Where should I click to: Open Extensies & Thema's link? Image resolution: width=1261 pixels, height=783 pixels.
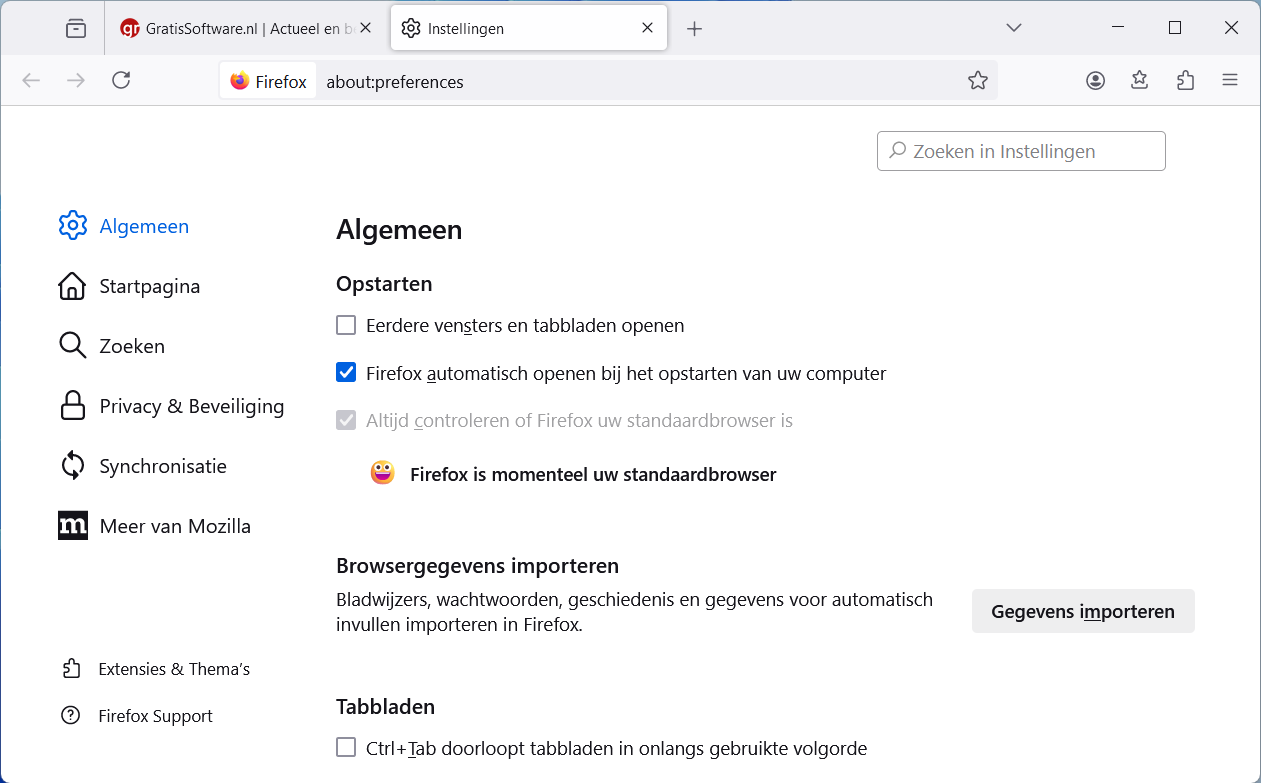[174, 669]
